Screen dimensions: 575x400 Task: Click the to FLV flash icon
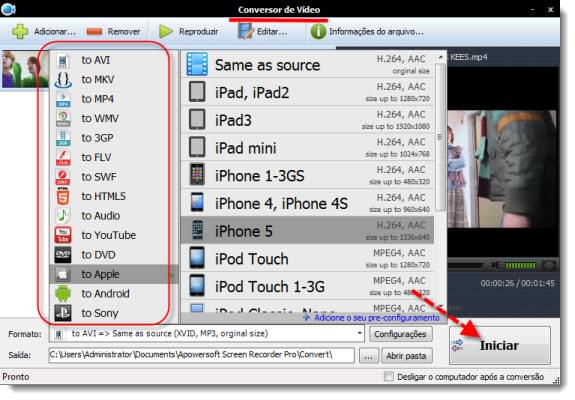pos(63,158)
